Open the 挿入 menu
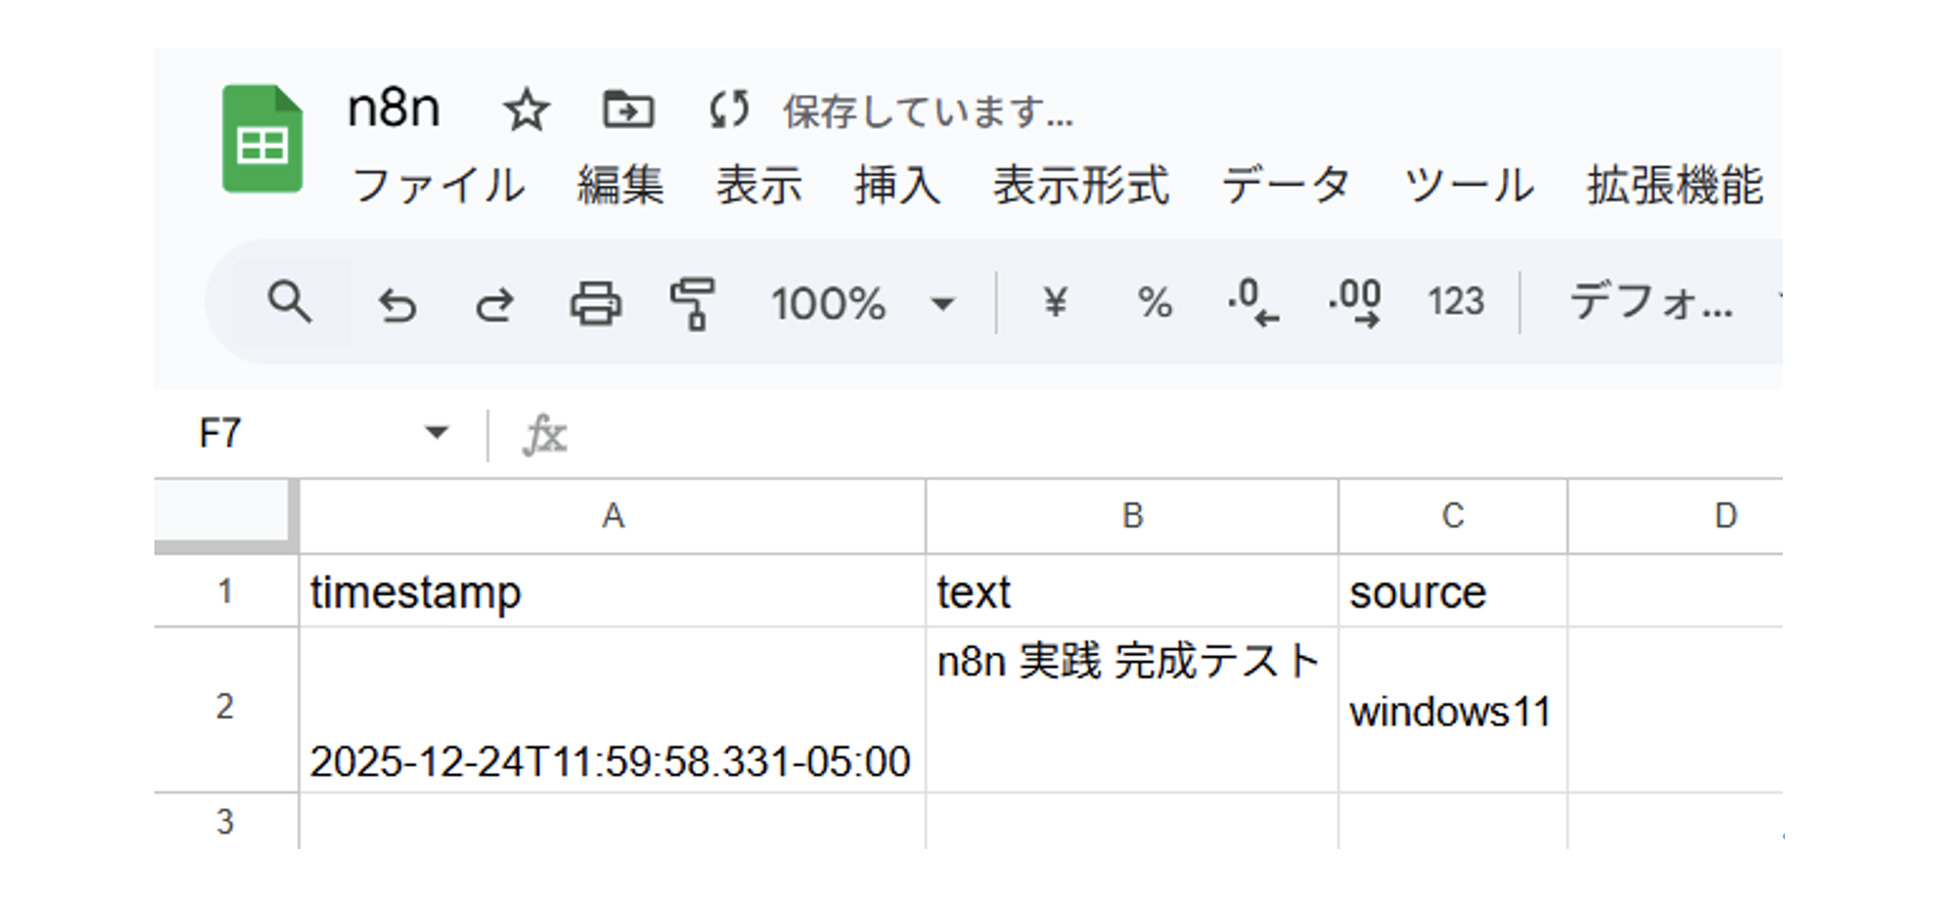This screenshot has width=1938, height=899. [897, 186]
